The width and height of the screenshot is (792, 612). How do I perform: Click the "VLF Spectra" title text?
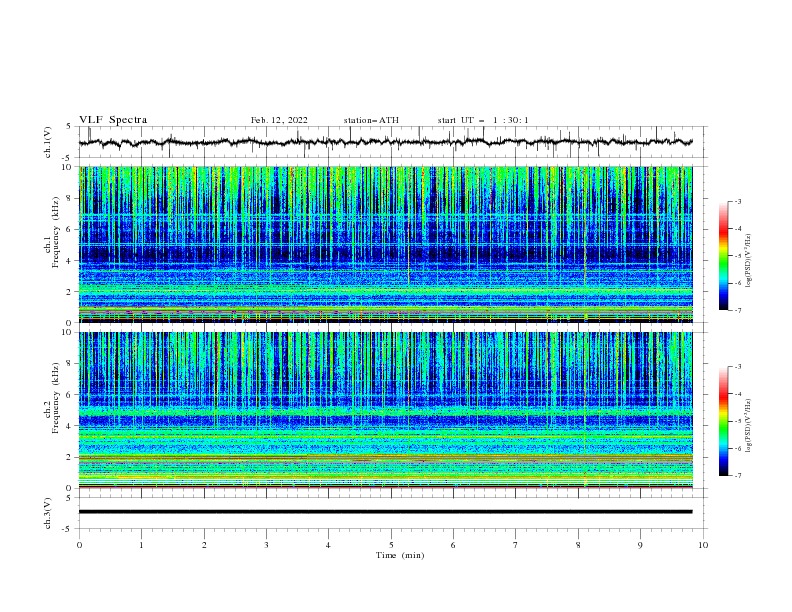113,120
